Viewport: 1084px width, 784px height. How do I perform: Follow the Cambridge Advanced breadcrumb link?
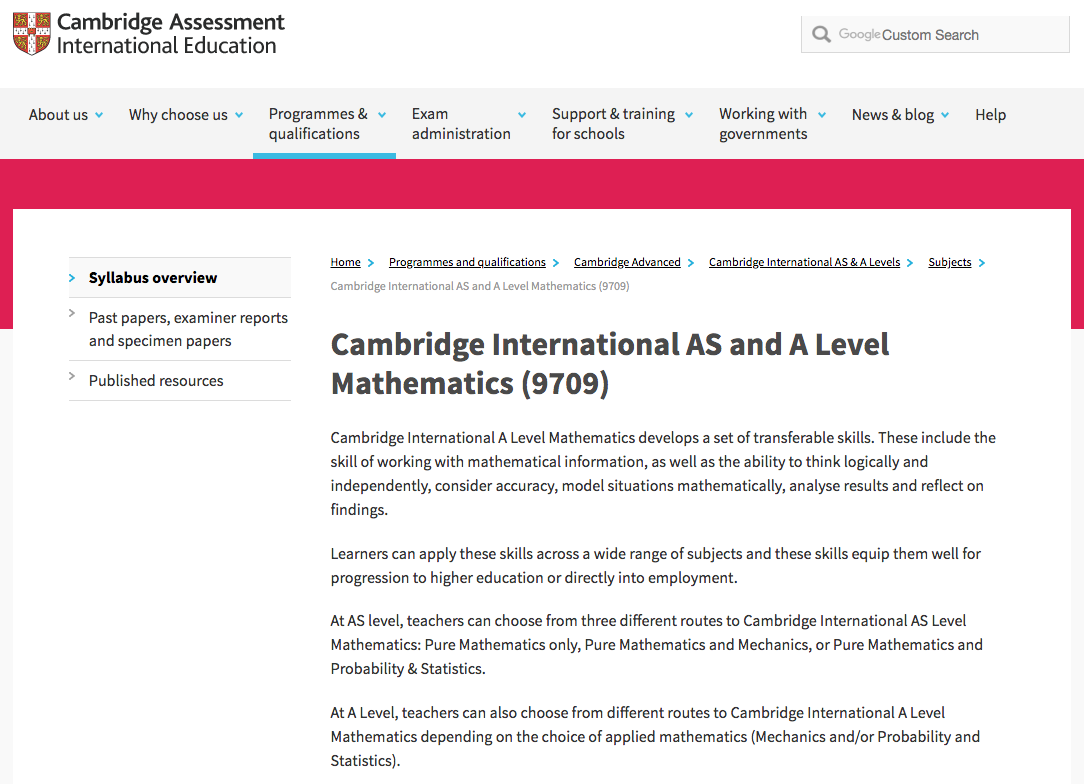click(x=627, y=262)
